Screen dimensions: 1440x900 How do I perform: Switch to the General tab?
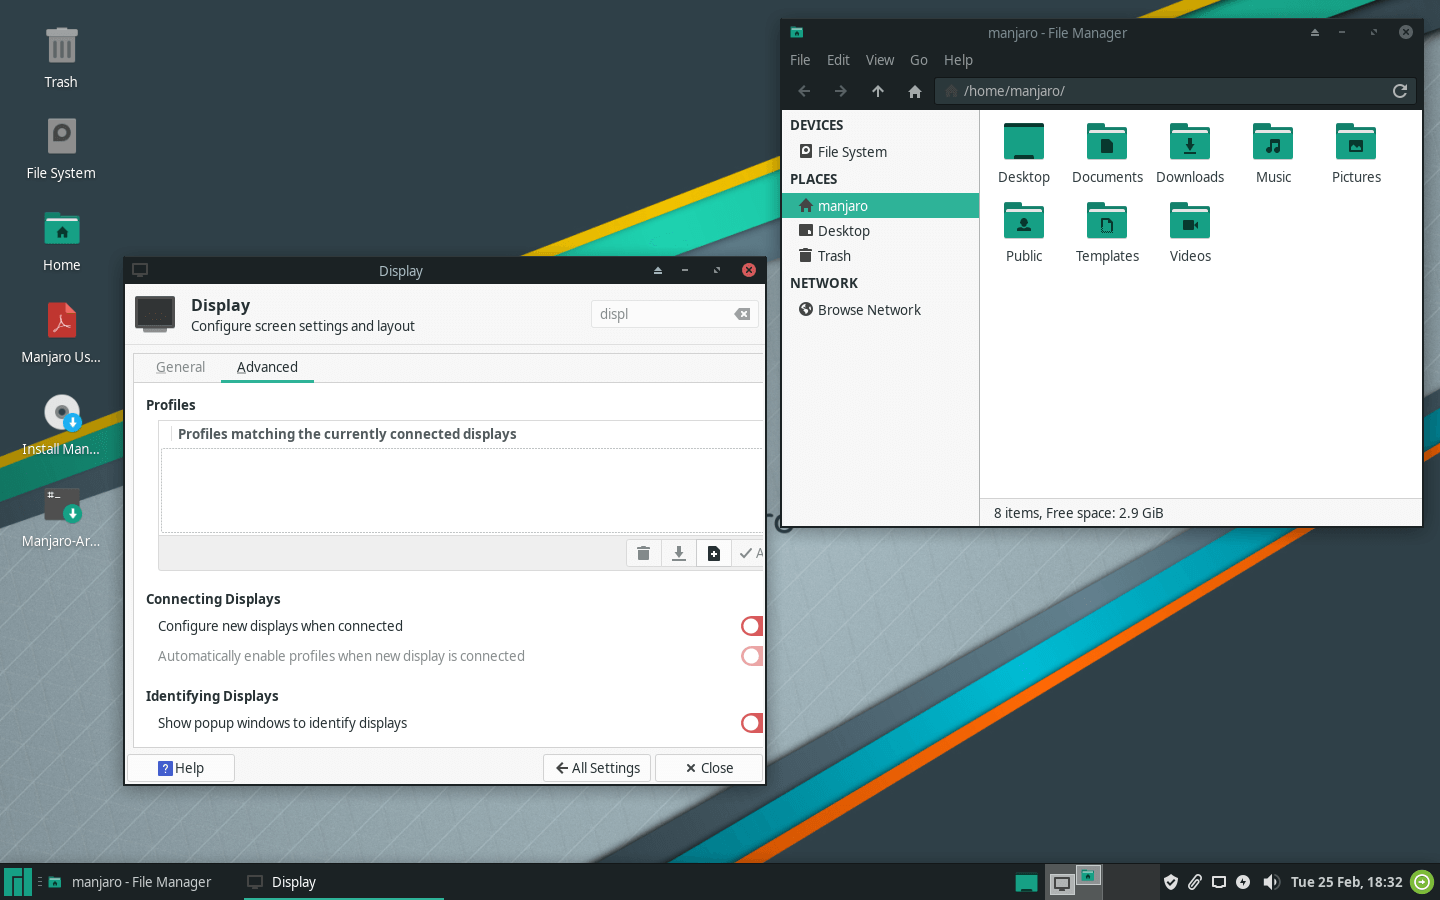pyautogui.click(x=180, y=367)
